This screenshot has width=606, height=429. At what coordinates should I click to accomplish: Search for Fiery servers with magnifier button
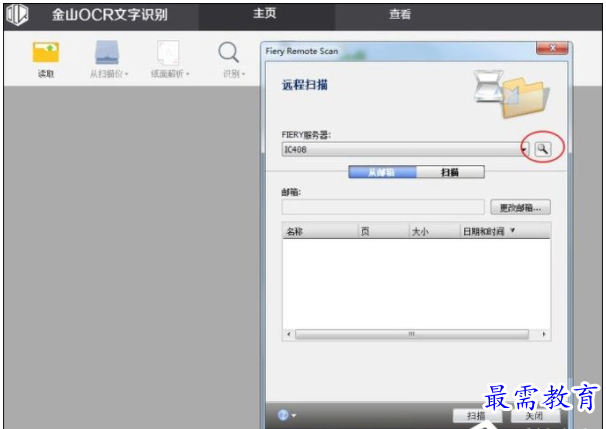pos(543,149)
